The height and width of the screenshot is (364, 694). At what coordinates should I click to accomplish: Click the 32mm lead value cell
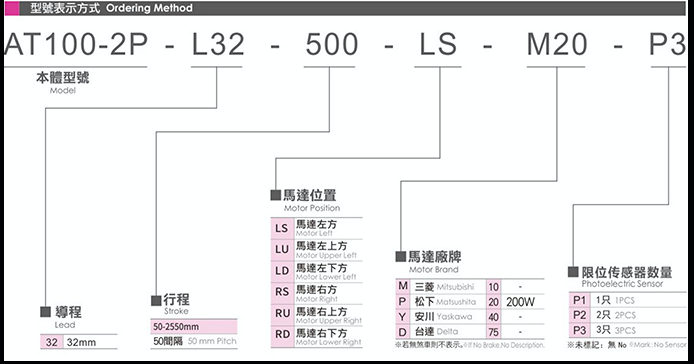pyautogui.click(x=90, y=342)
